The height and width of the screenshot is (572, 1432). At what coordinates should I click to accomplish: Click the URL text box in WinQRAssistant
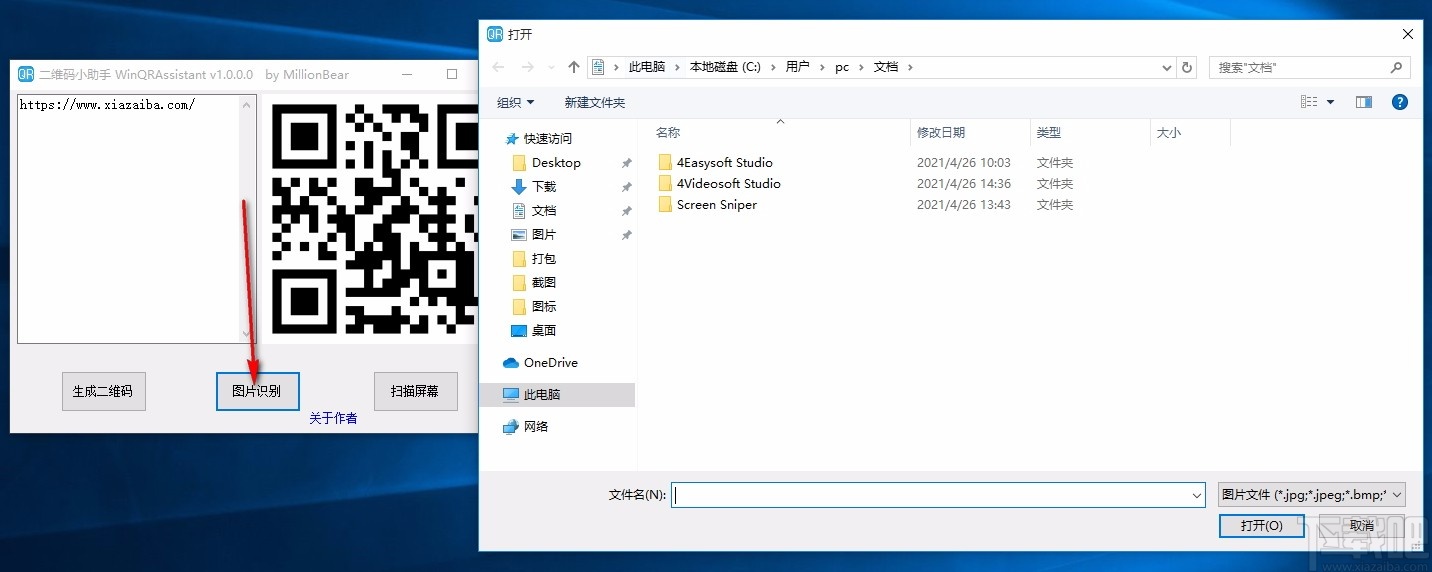point(129,219)
